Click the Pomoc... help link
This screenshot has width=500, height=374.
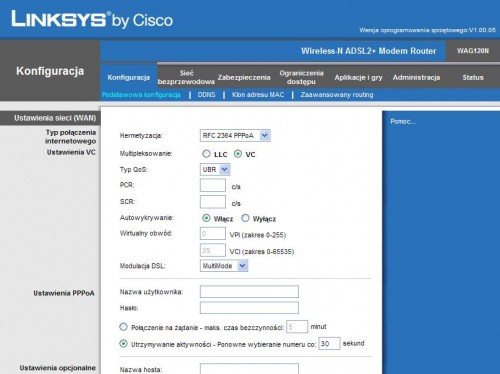(x=403, y=121)
